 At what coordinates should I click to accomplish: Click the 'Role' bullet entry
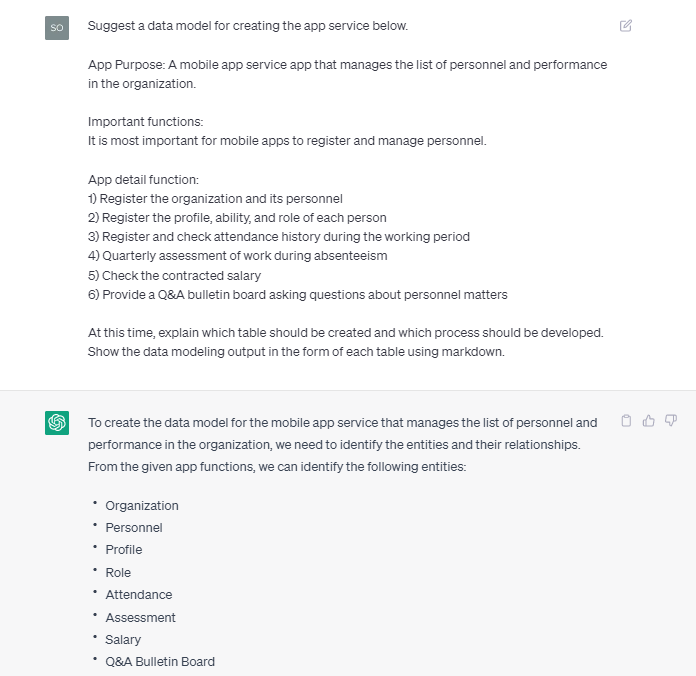(118, 573)
